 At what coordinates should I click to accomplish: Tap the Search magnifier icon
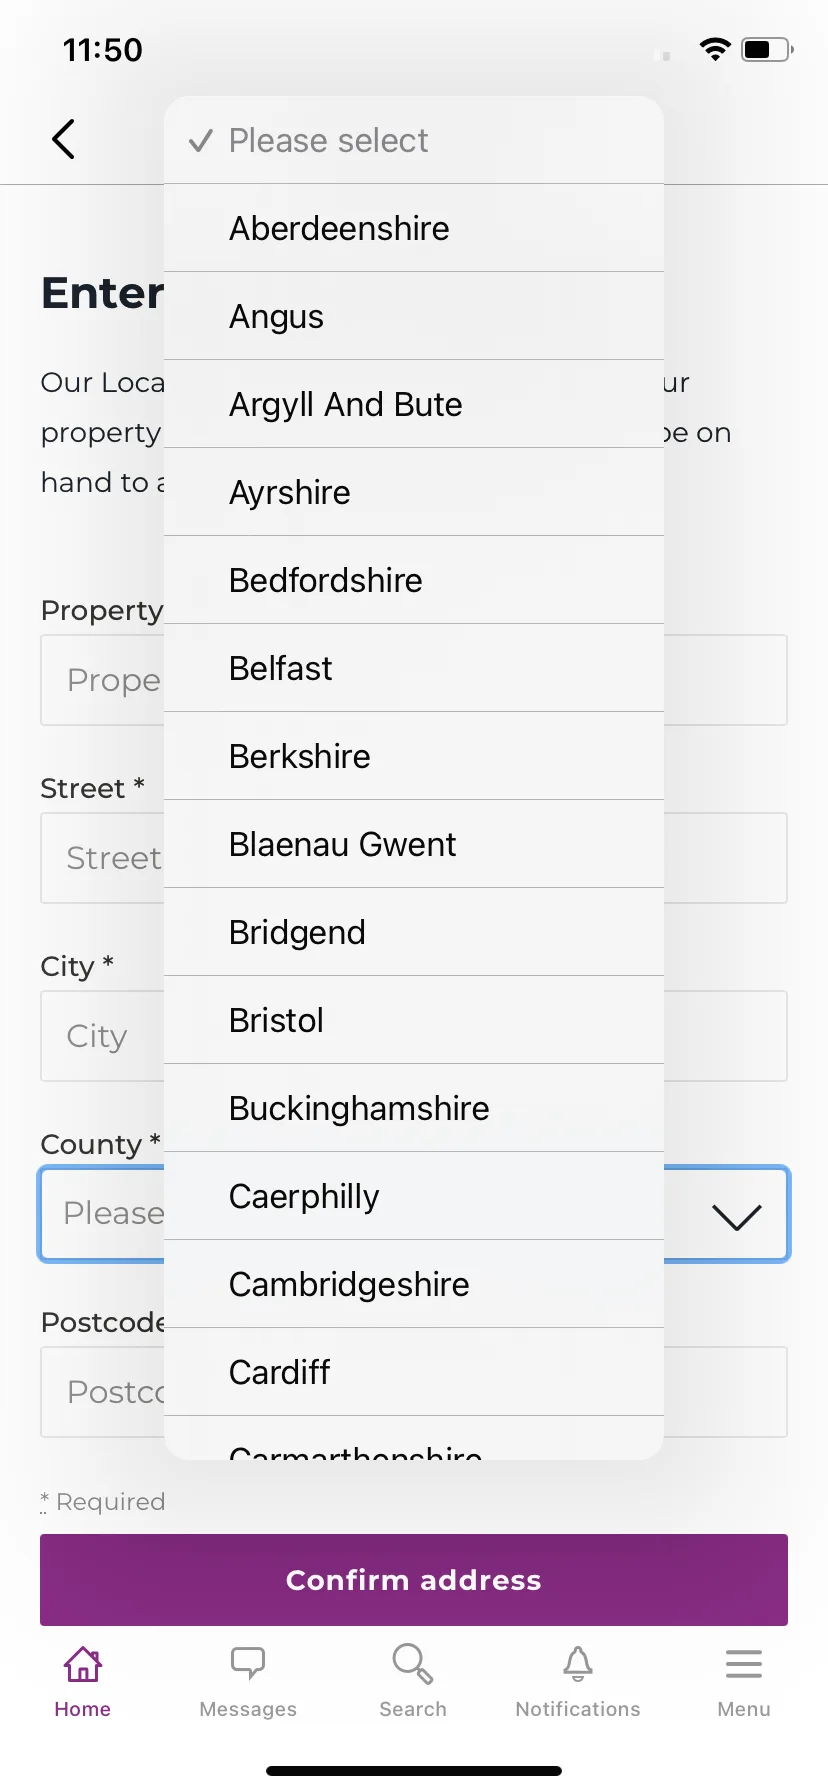(413, 1664)
